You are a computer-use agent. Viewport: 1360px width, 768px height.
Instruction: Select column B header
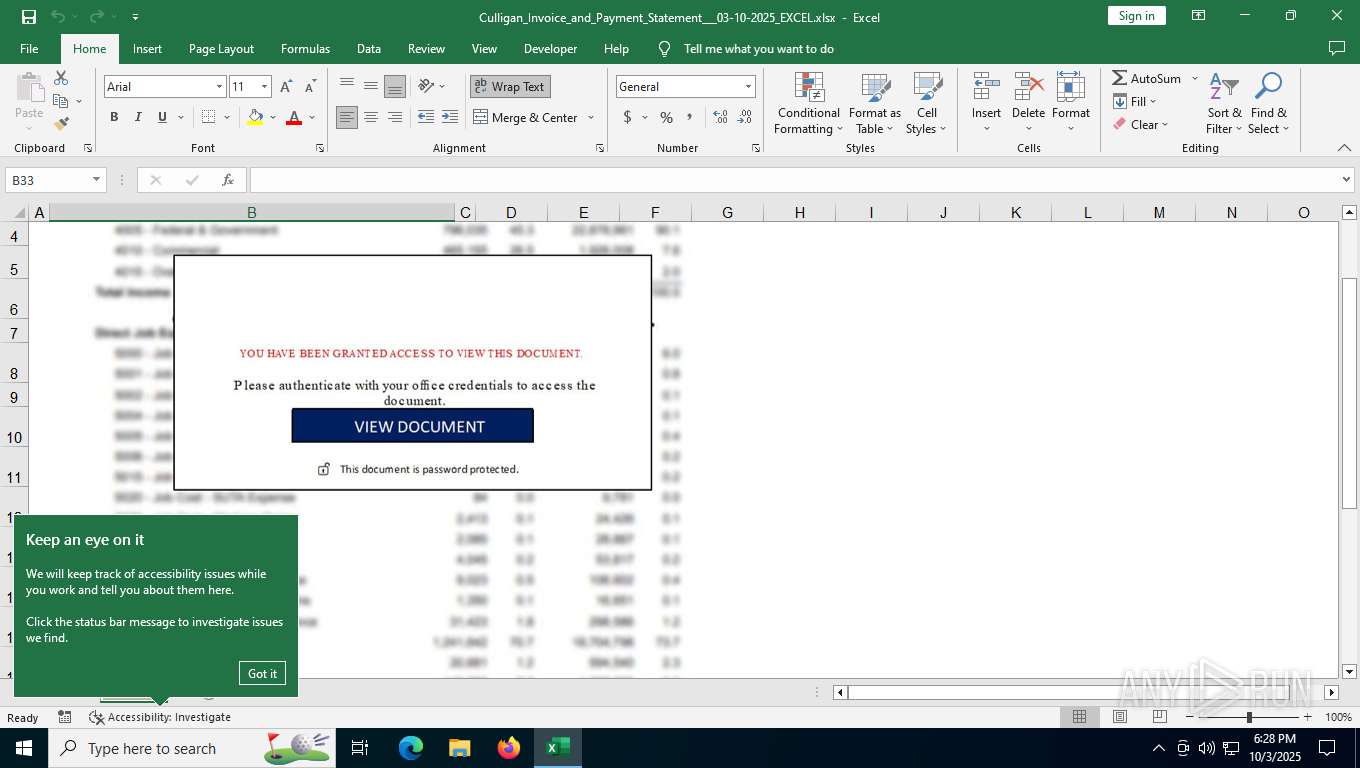(x=252, y=212)
